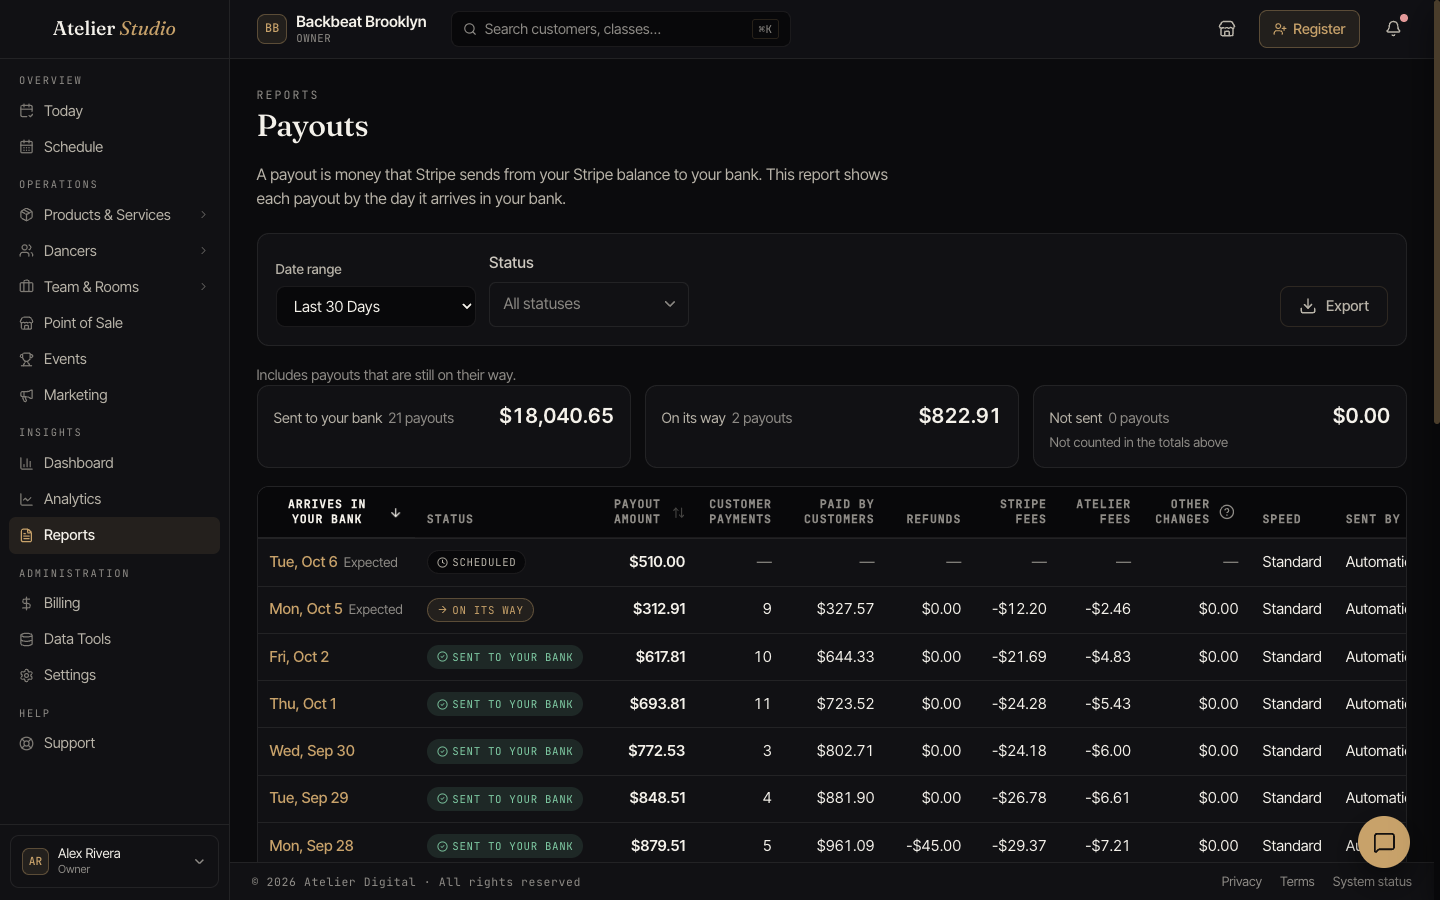Open the Backbeat Brooklyn studio switcher

[342, 29]
